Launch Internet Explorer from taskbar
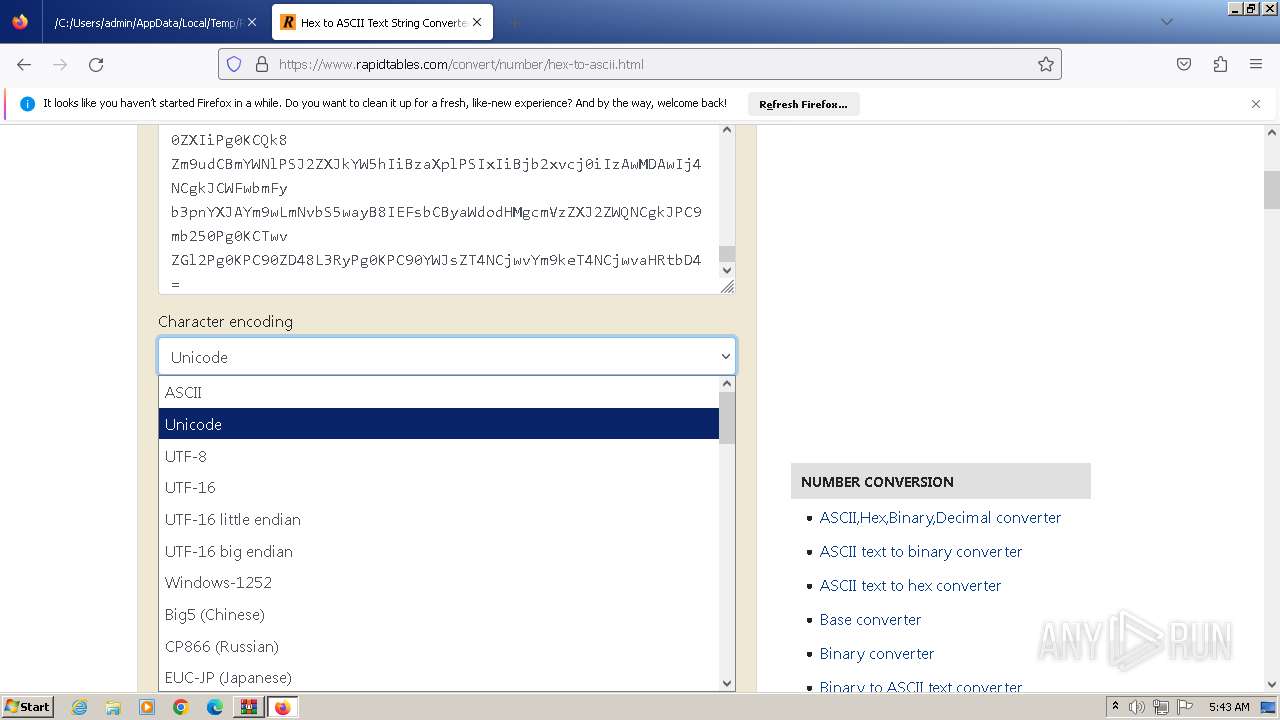1280x720 pixels. coord(80,707)
